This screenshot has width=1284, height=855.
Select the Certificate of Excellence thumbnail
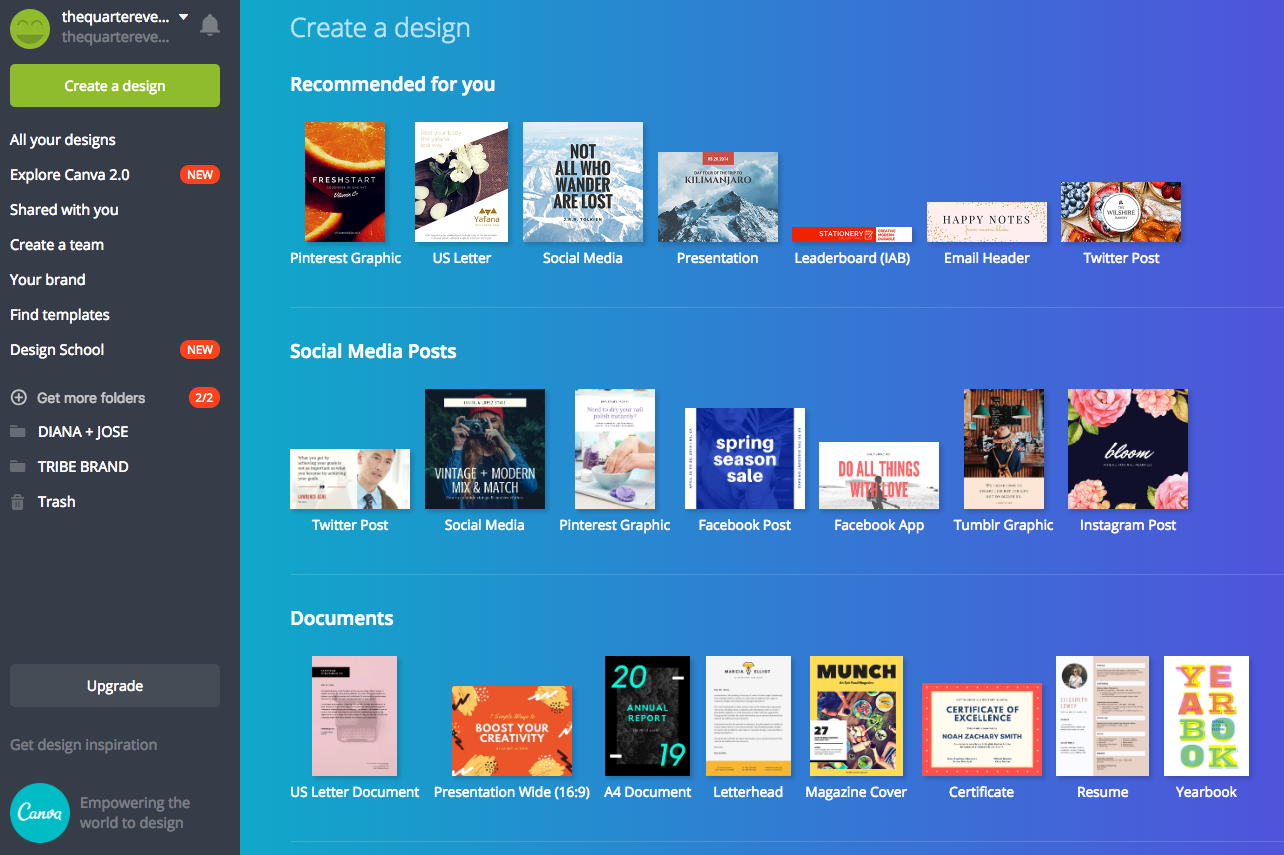(x=982, y=730)
